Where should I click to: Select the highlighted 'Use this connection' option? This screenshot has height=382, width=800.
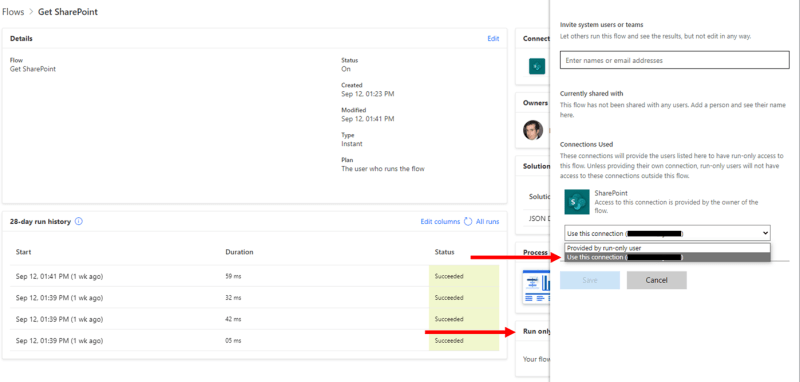(667, 258)
